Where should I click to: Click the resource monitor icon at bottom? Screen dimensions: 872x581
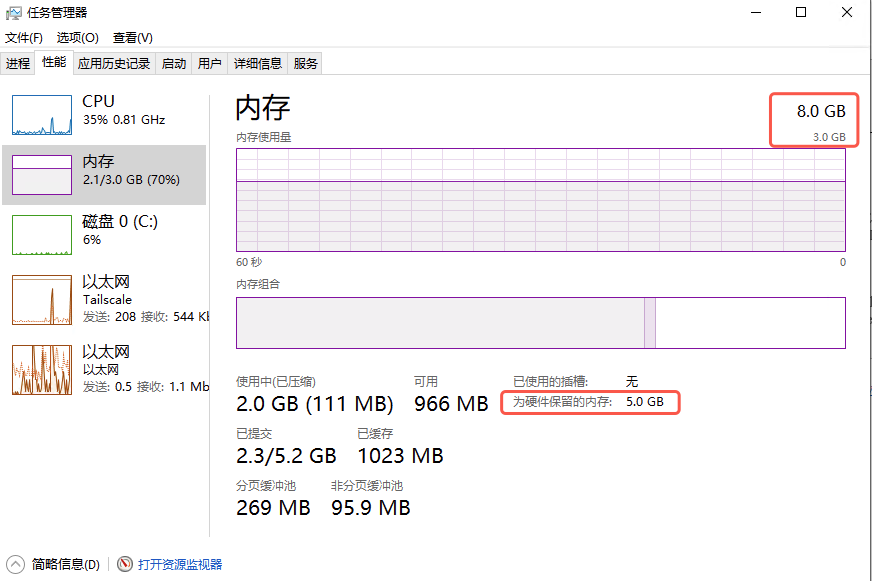125,564
